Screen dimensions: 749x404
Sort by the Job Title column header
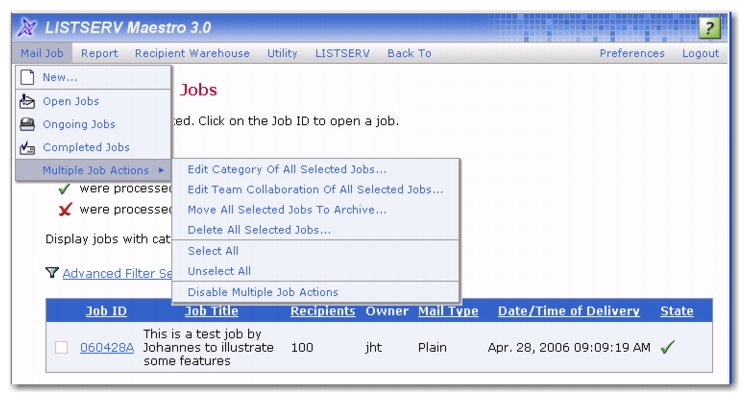(212, 311)
